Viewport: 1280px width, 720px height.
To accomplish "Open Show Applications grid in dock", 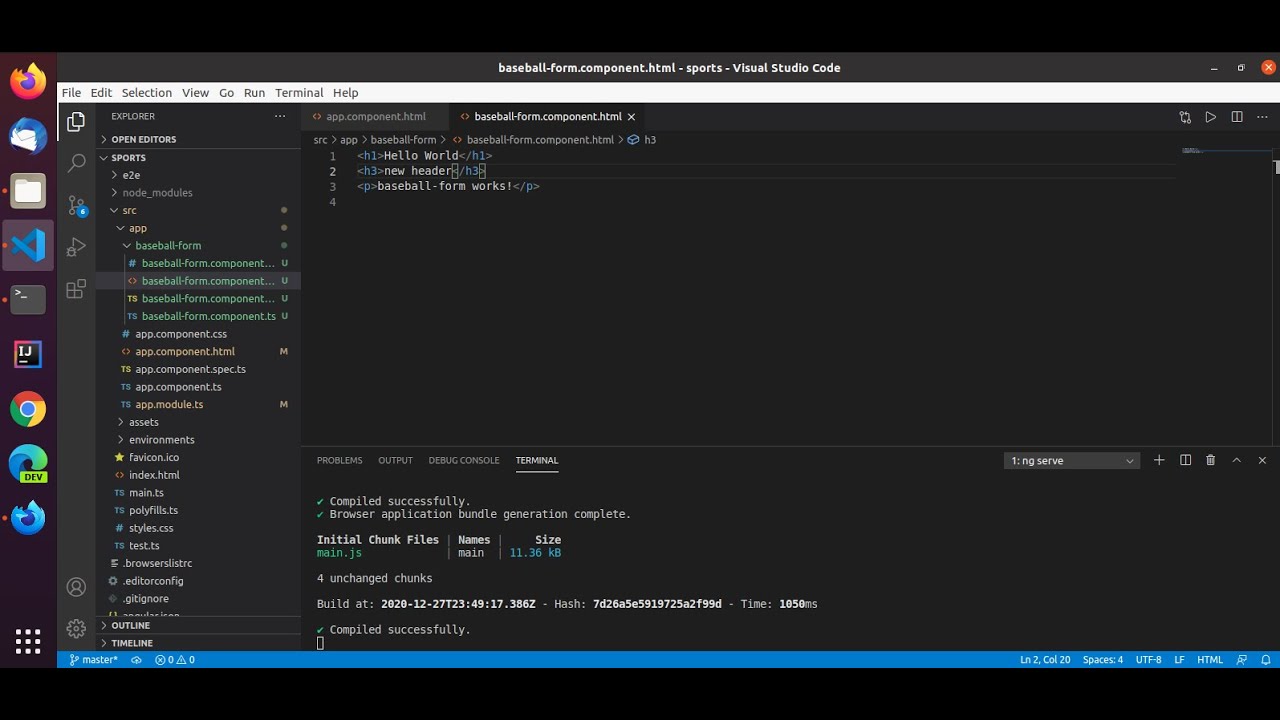I will [28, 641].
